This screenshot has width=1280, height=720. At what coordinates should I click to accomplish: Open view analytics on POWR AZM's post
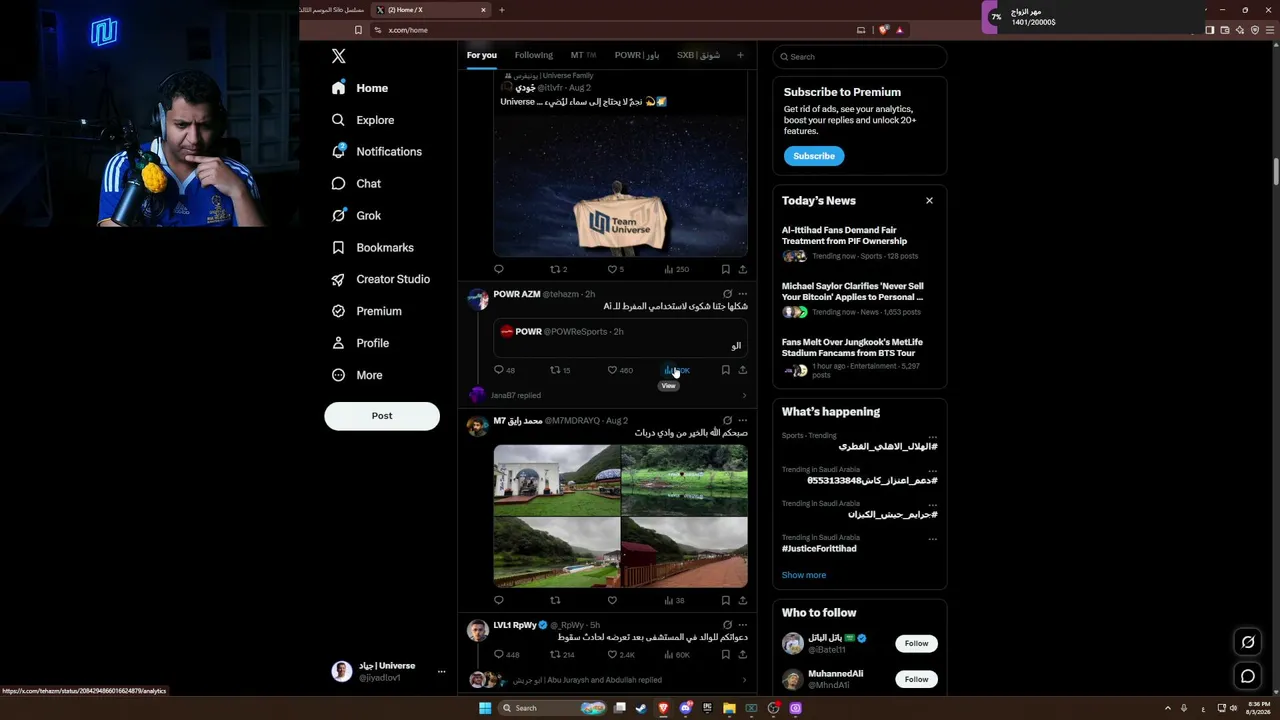click(677, 370)
